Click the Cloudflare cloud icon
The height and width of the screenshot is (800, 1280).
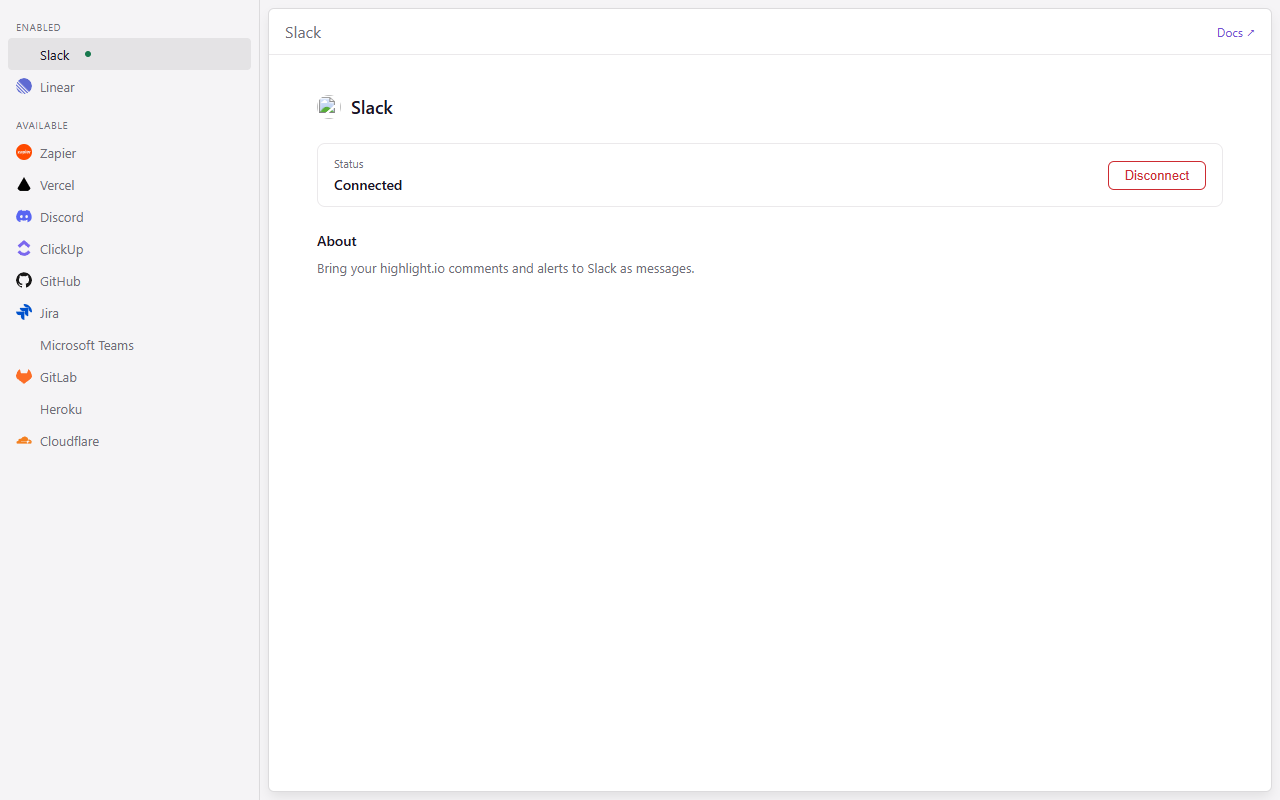[24, 441]
